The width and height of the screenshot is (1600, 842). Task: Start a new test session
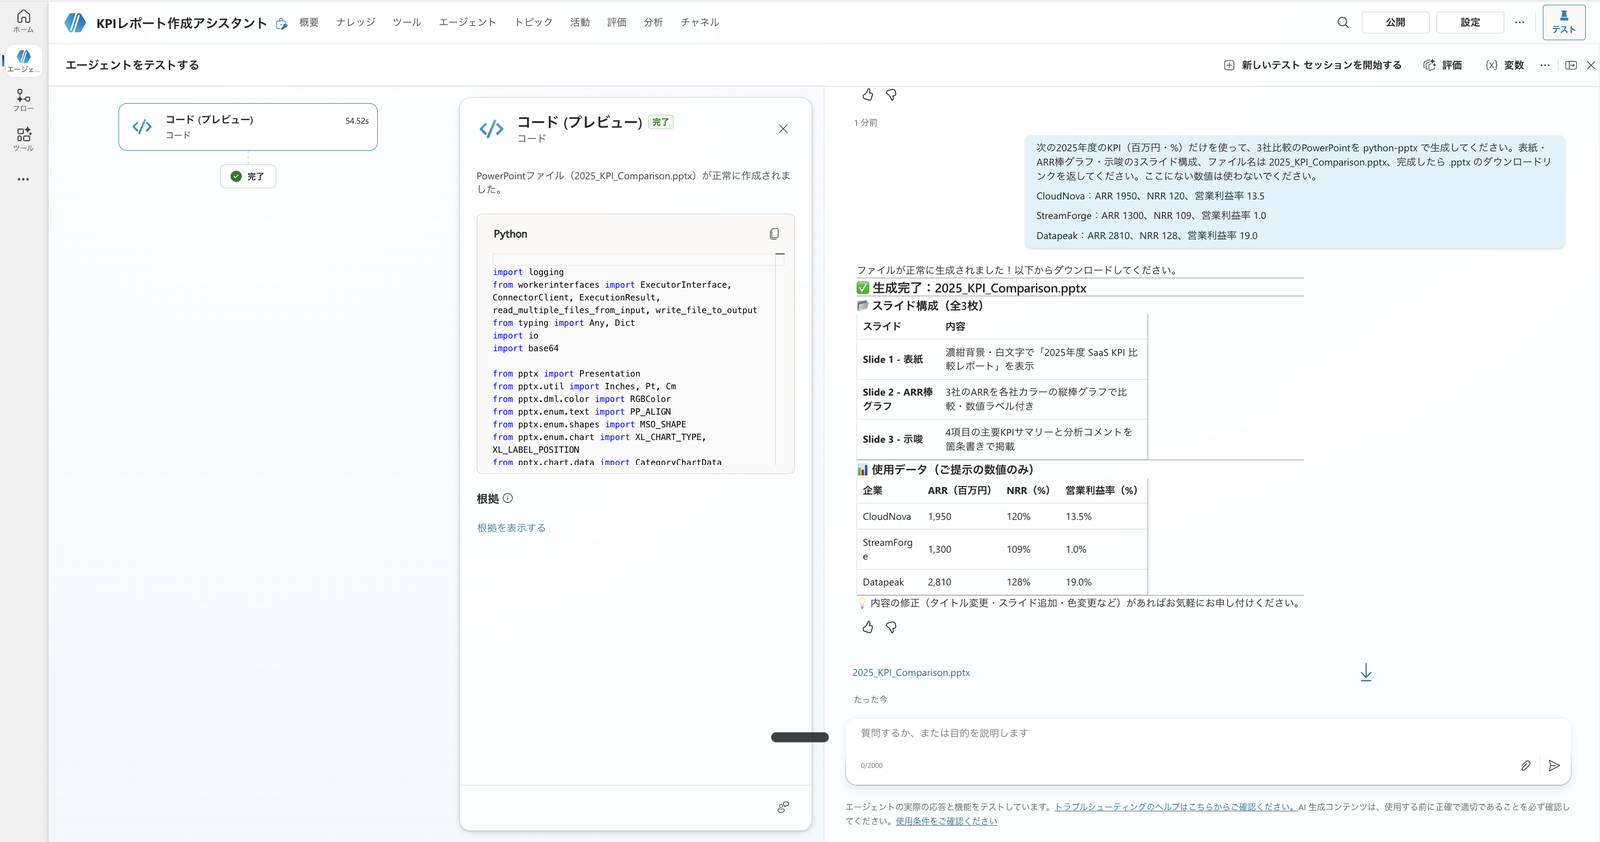click(1312, 65)
